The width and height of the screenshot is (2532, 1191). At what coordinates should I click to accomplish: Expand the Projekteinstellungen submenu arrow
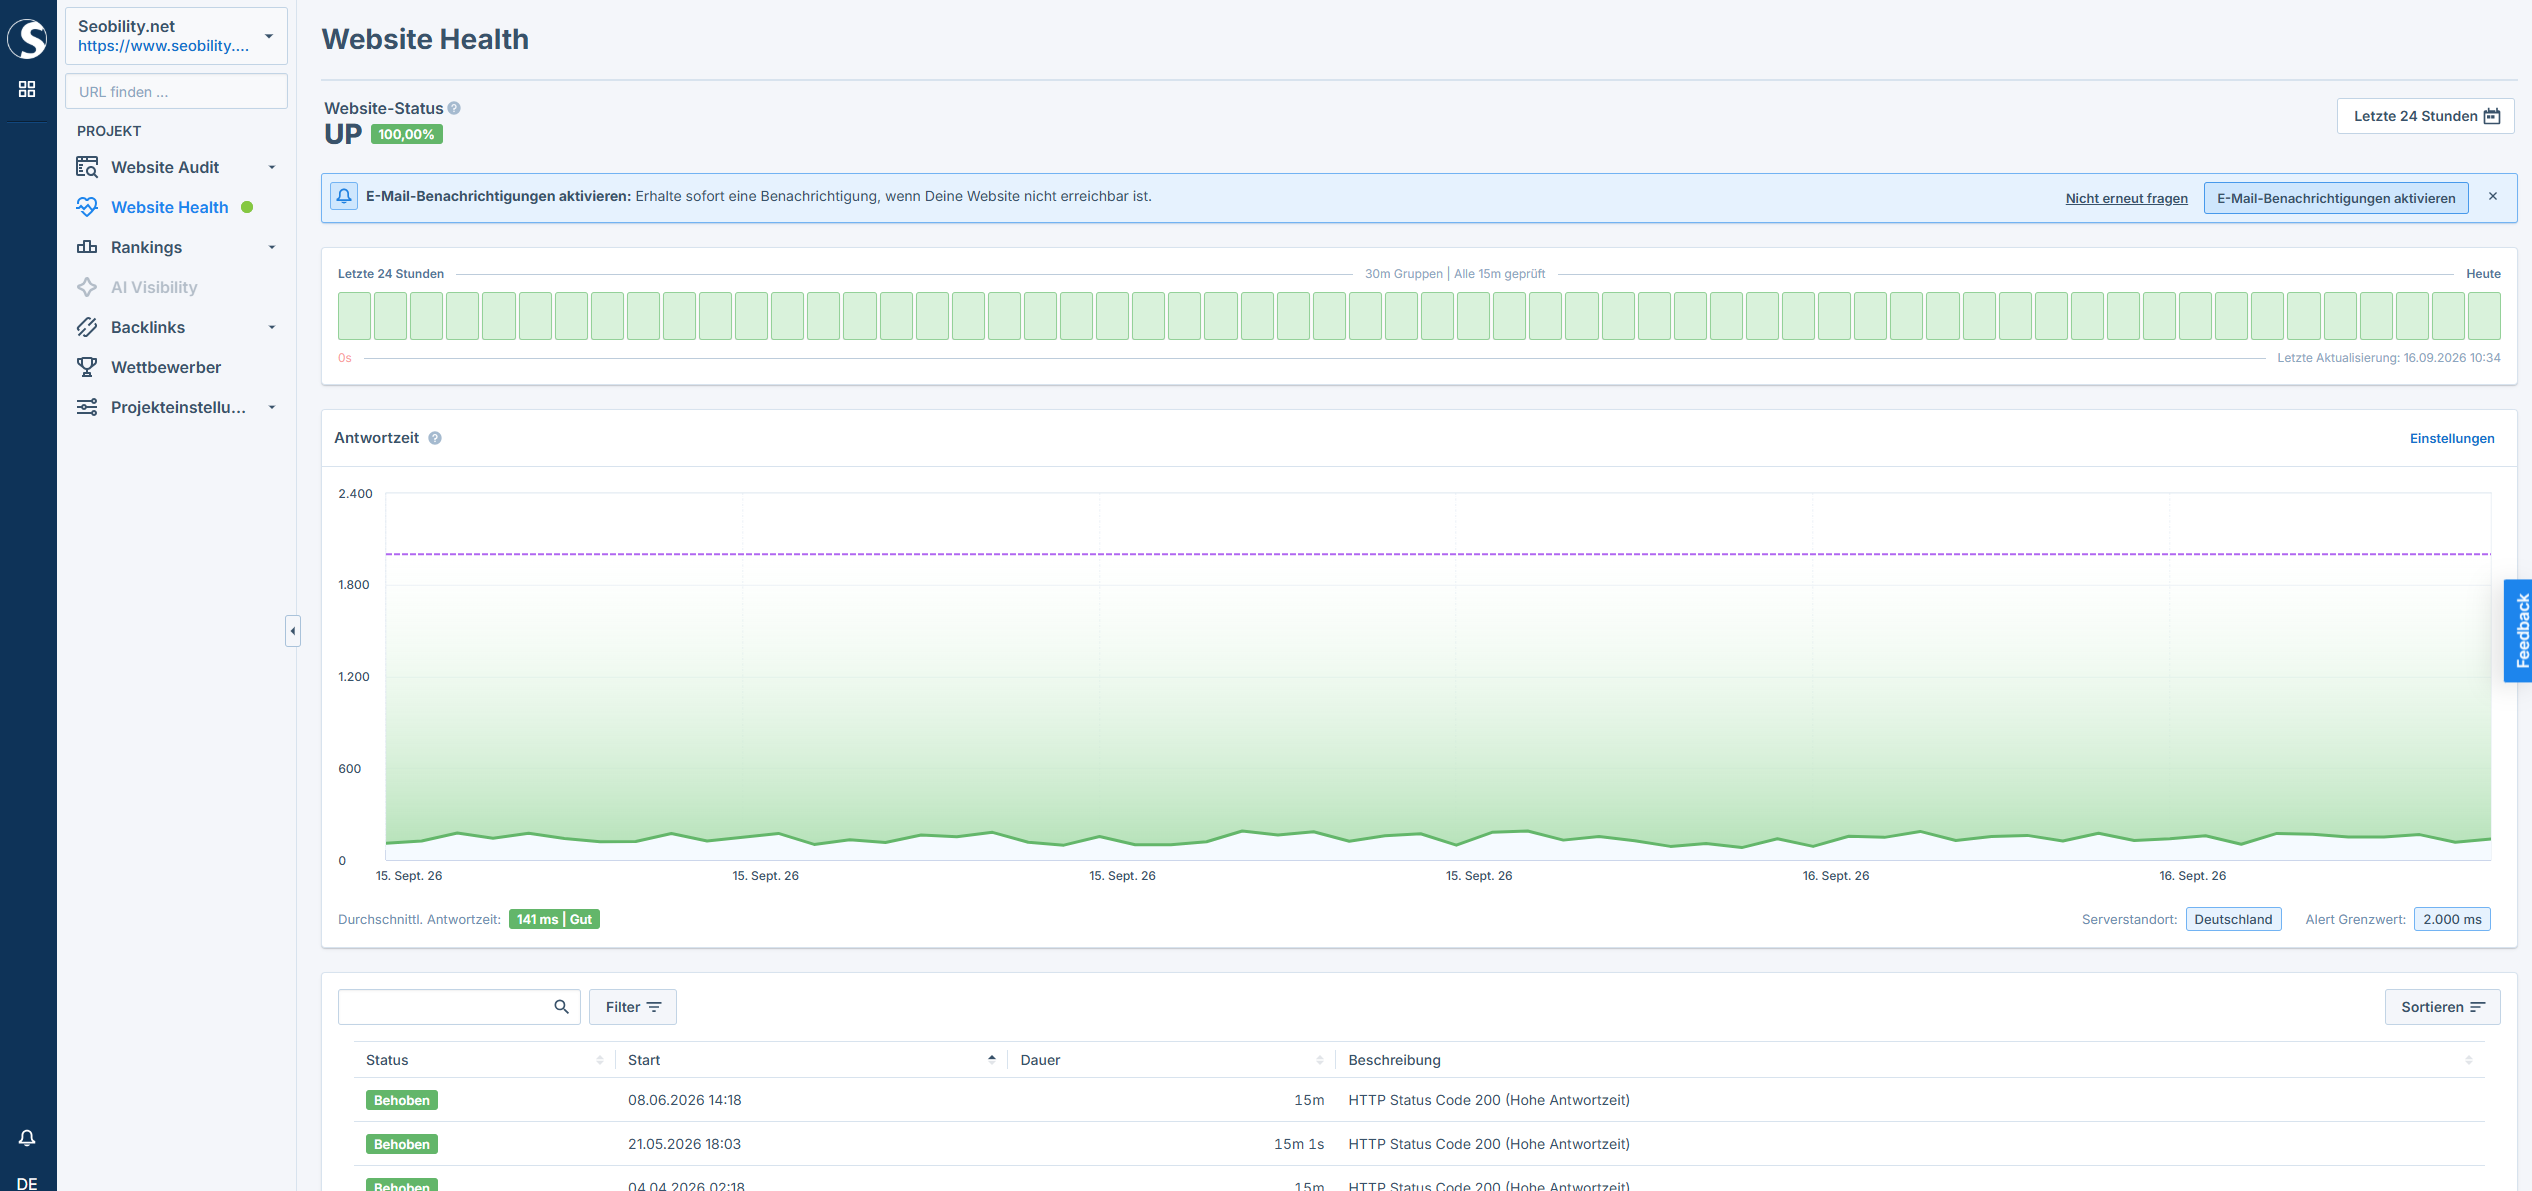tap(272, 407)
